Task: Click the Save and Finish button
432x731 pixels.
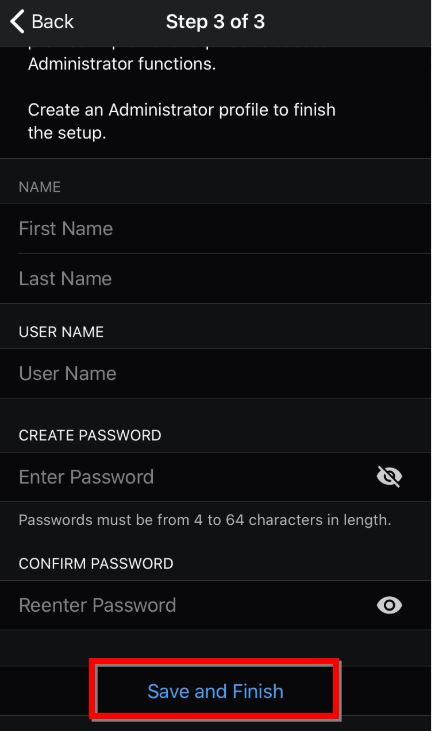Action: [x=215, y=691]
